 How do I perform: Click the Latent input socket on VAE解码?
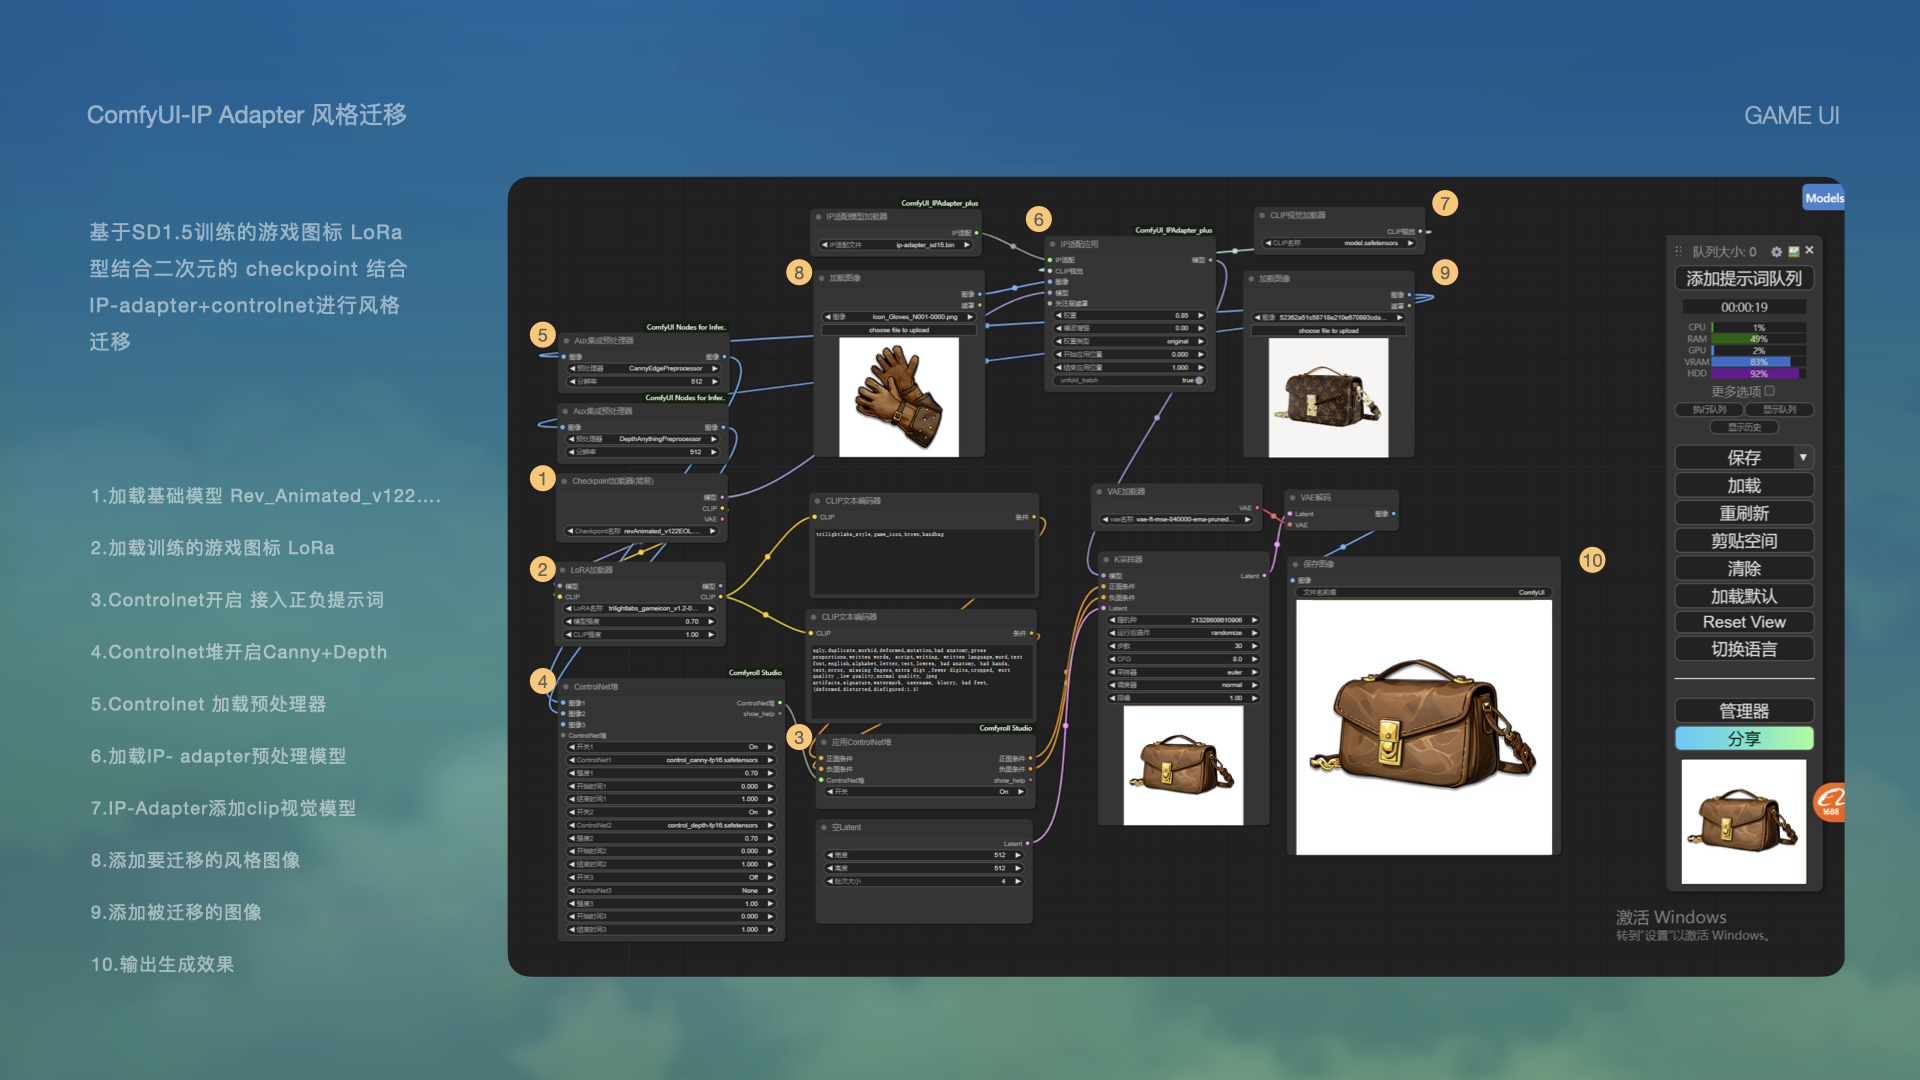(x=1290, y=514)
